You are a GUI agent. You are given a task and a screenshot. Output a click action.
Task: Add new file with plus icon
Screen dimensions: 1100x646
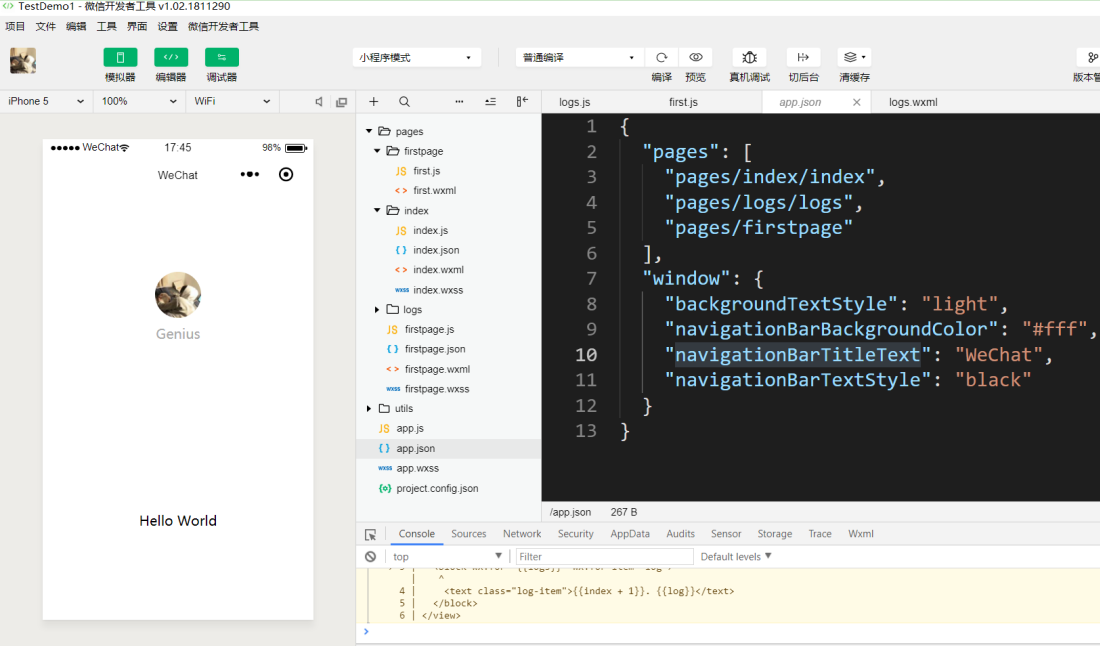tap(373, 102)
